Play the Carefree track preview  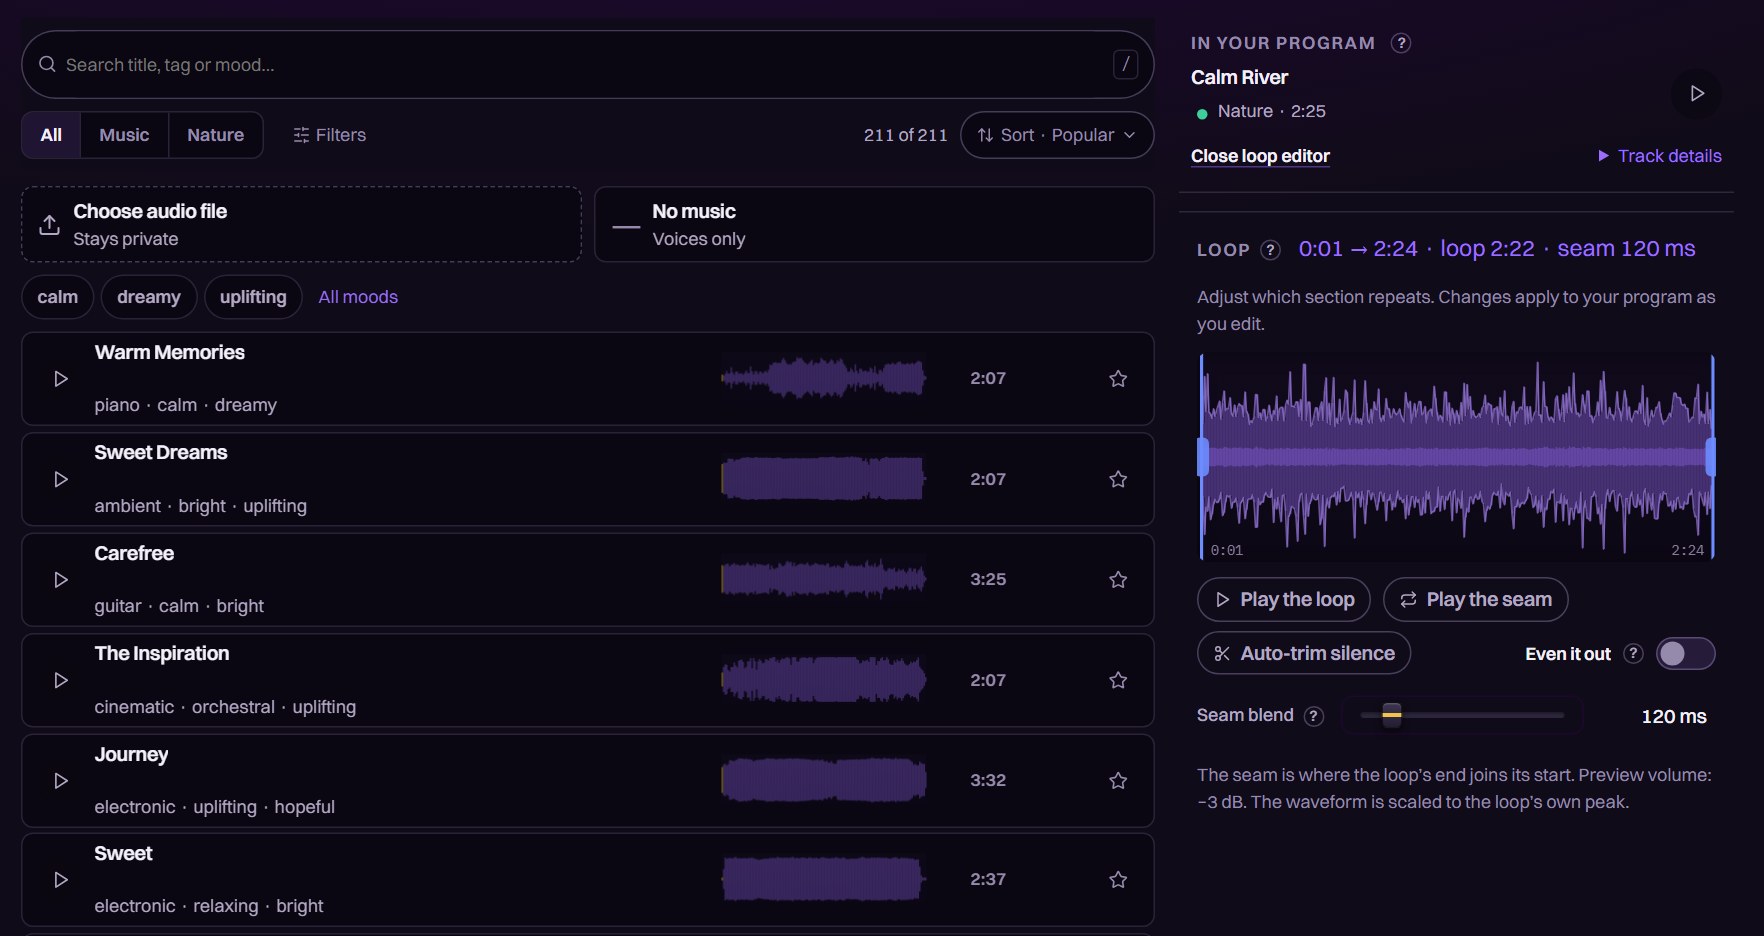(x=60, y=580)
